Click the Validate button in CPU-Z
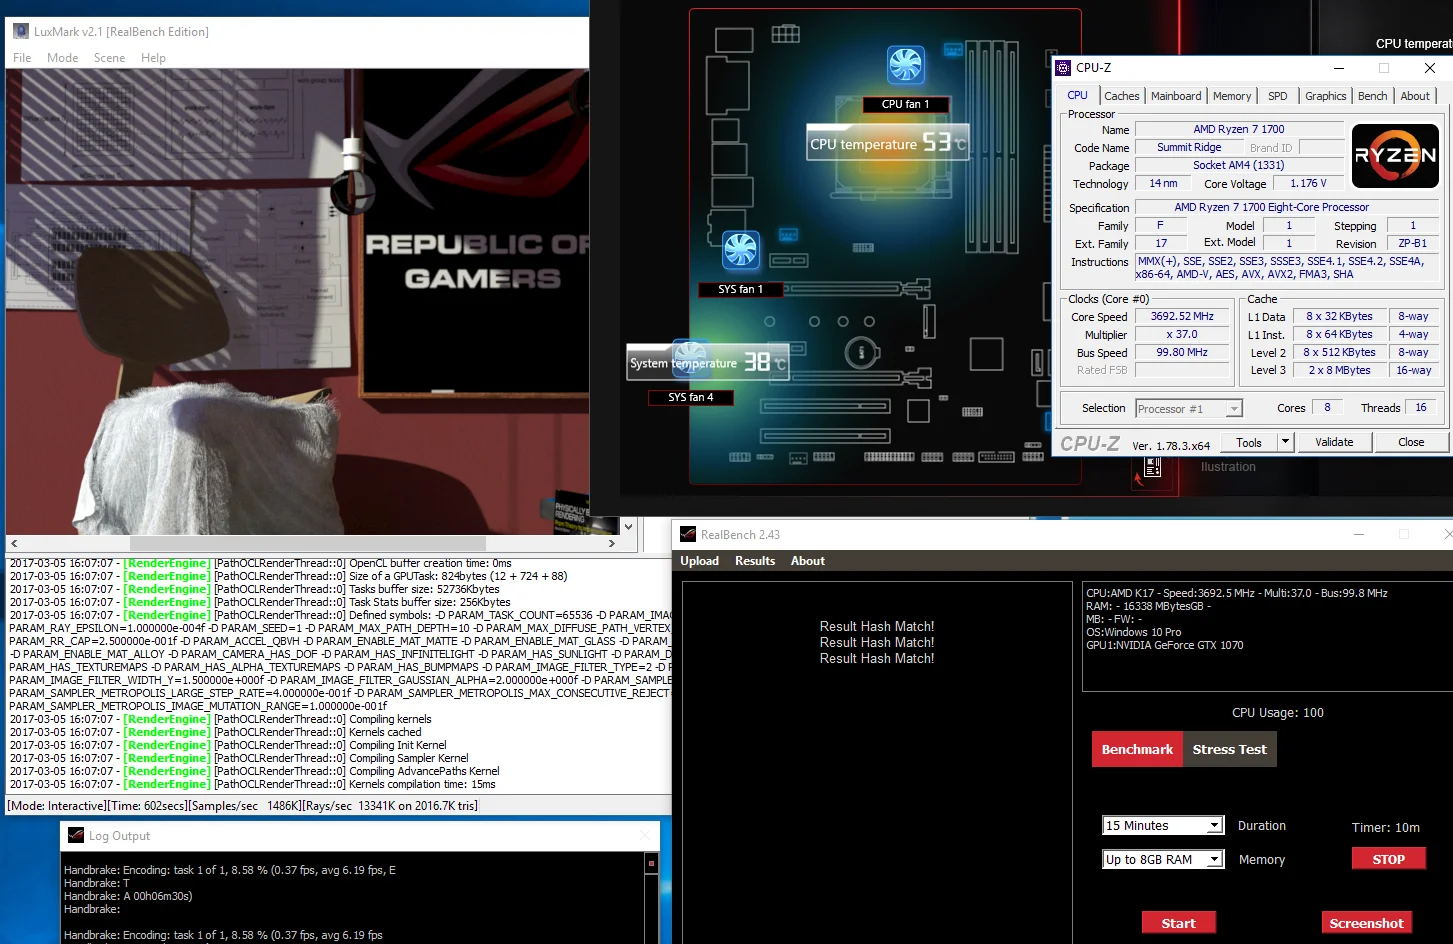1453x944 pixels. click(x=1334, y=442)
